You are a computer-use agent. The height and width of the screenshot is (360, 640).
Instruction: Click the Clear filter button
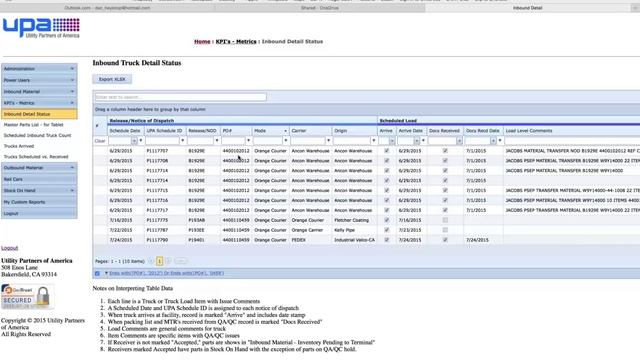coord(100,141)
